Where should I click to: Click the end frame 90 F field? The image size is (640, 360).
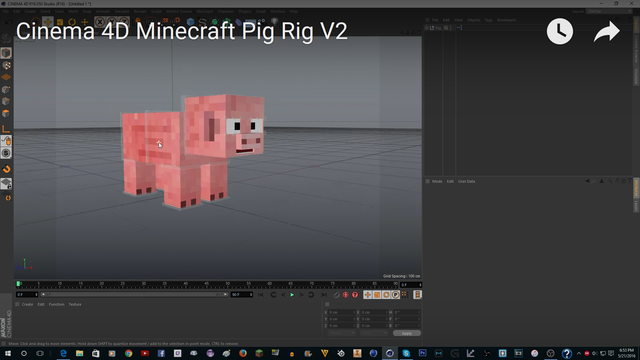click(242, 295)
